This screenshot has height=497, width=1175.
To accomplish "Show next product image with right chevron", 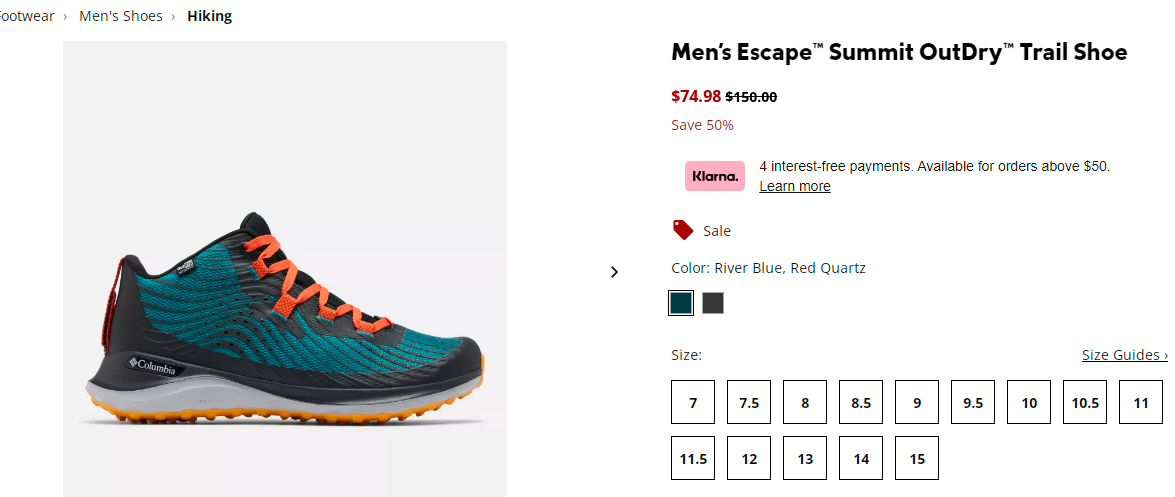I will pos(614,271).
